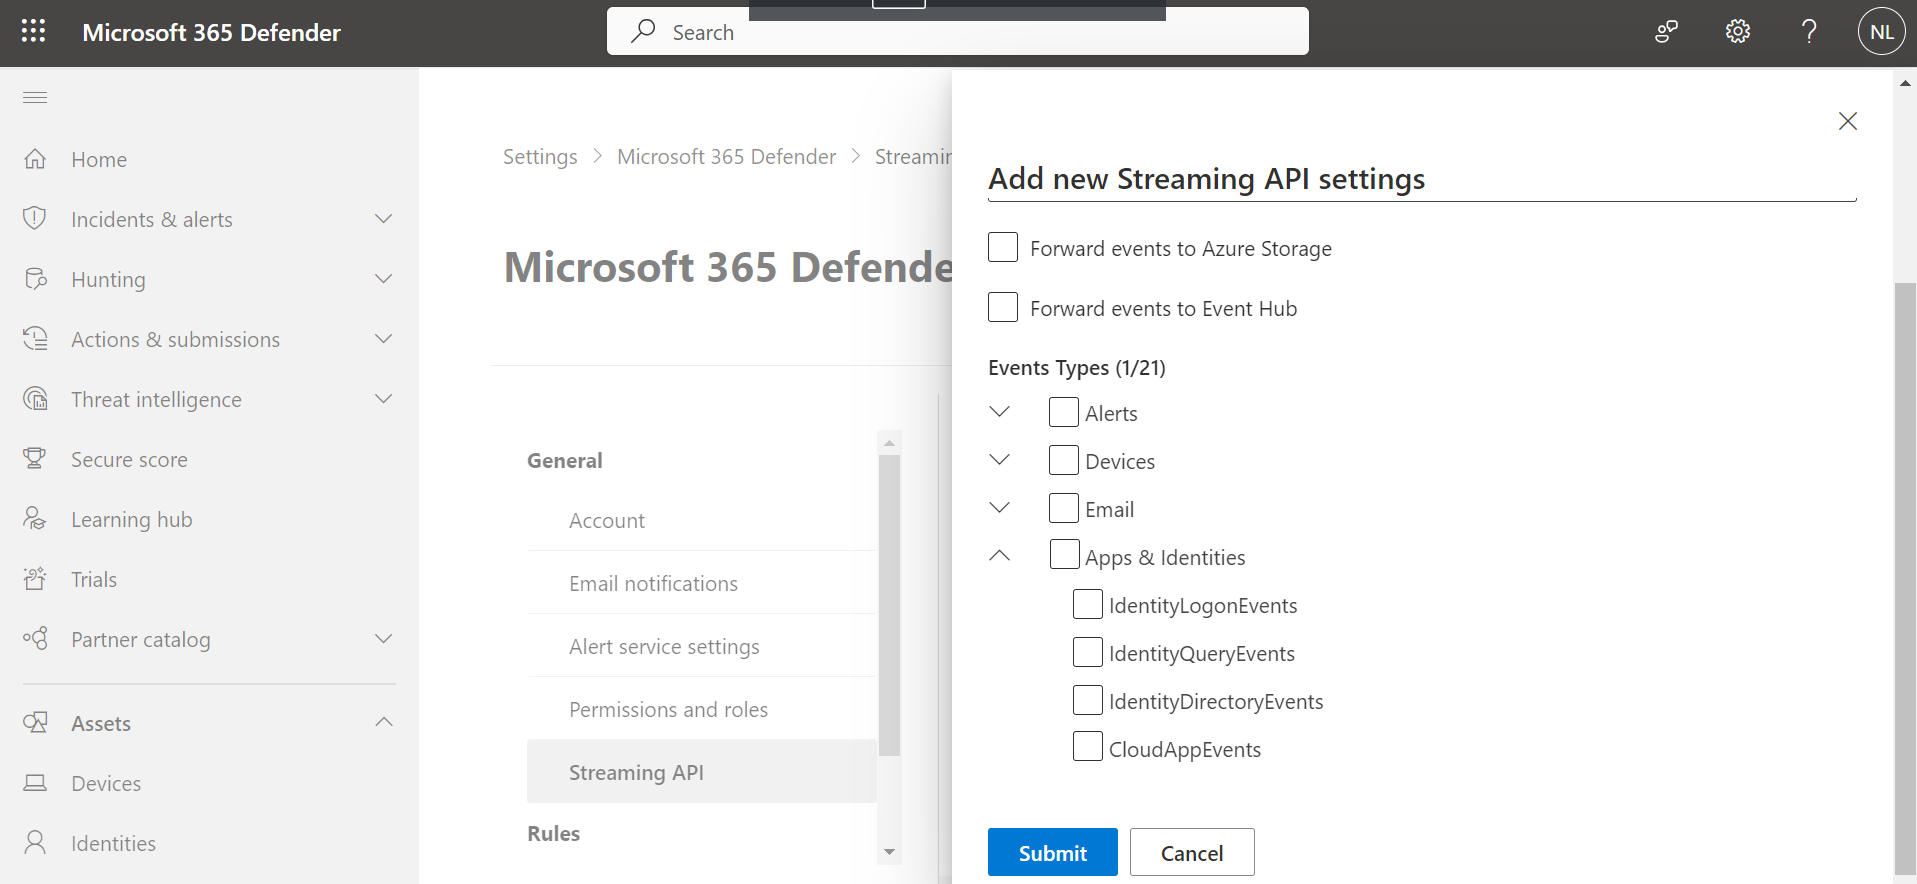Check IdentityQueryEvents
The height and width of the screenshot is (884, 1917).
point(1088,652)
